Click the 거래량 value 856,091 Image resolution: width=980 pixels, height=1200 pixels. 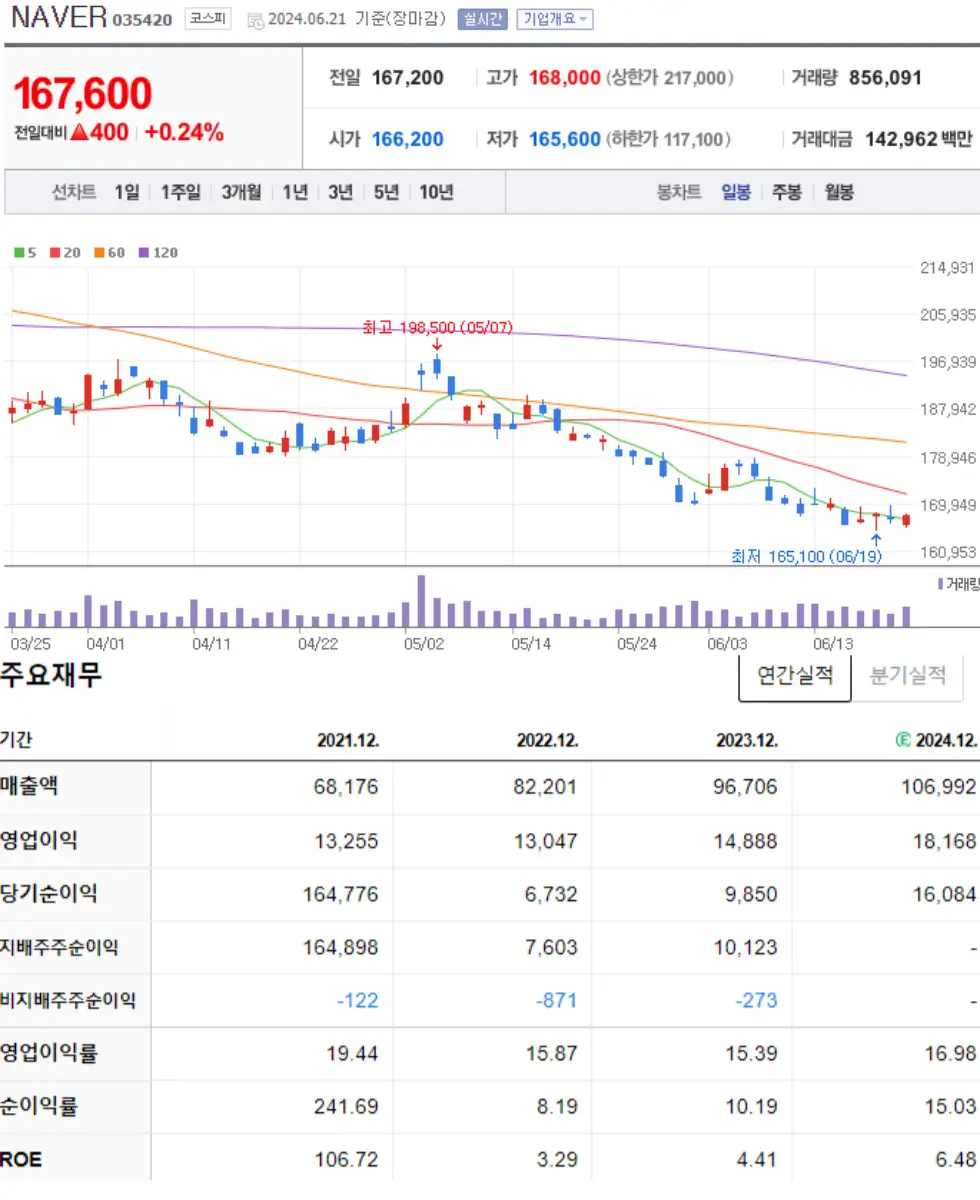[885, 77]
